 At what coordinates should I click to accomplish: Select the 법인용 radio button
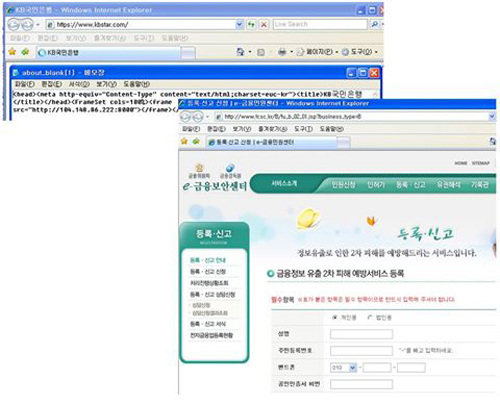coord(369,317)
